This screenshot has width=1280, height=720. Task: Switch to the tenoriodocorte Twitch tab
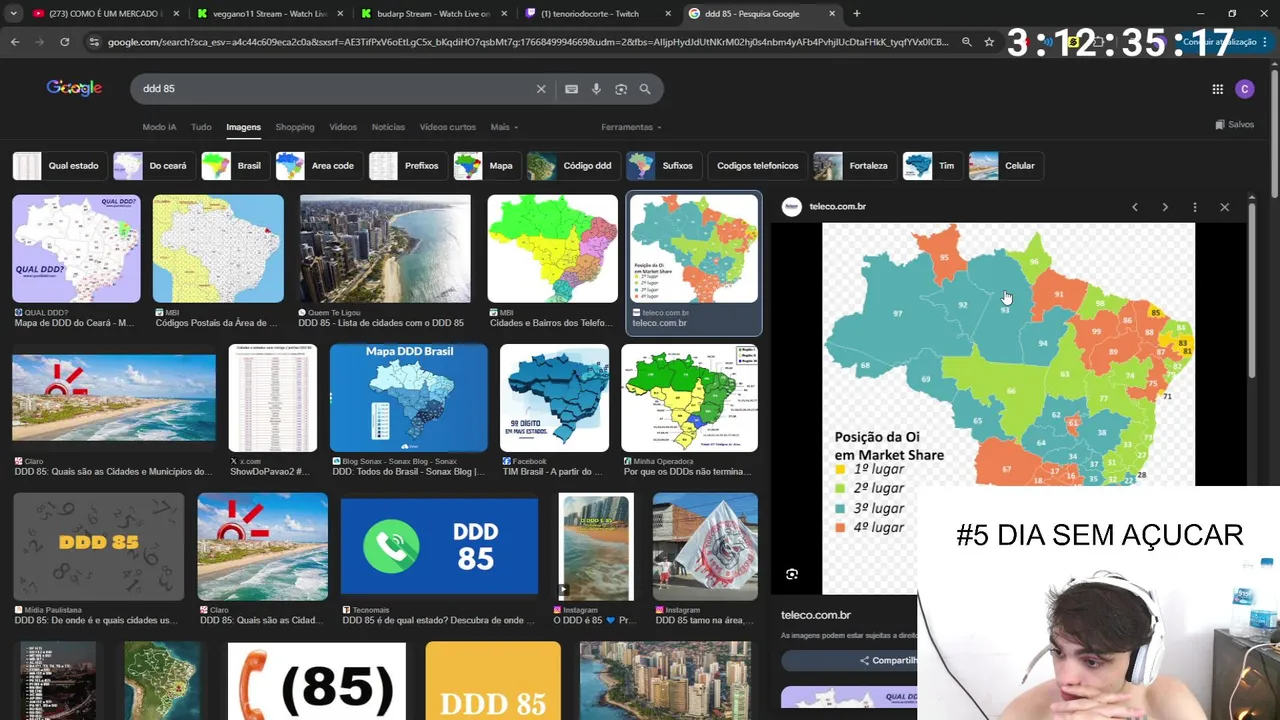598,14
